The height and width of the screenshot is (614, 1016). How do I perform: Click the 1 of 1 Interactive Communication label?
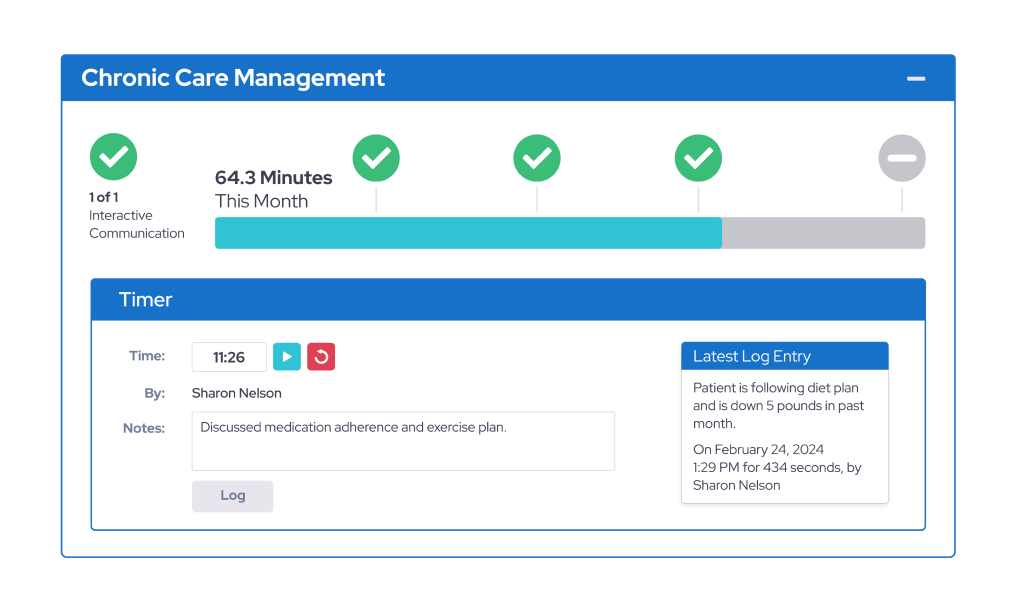pyautogui.click(x=136, y=216)
